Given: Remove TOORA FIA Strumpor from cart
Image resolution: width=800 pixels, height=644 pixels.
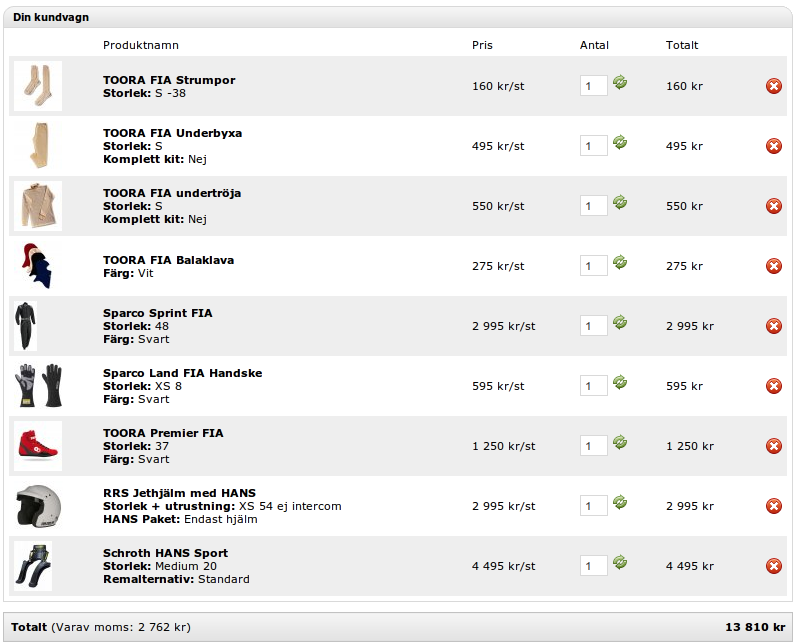Looking at the screenshot, I should [773, 86].
